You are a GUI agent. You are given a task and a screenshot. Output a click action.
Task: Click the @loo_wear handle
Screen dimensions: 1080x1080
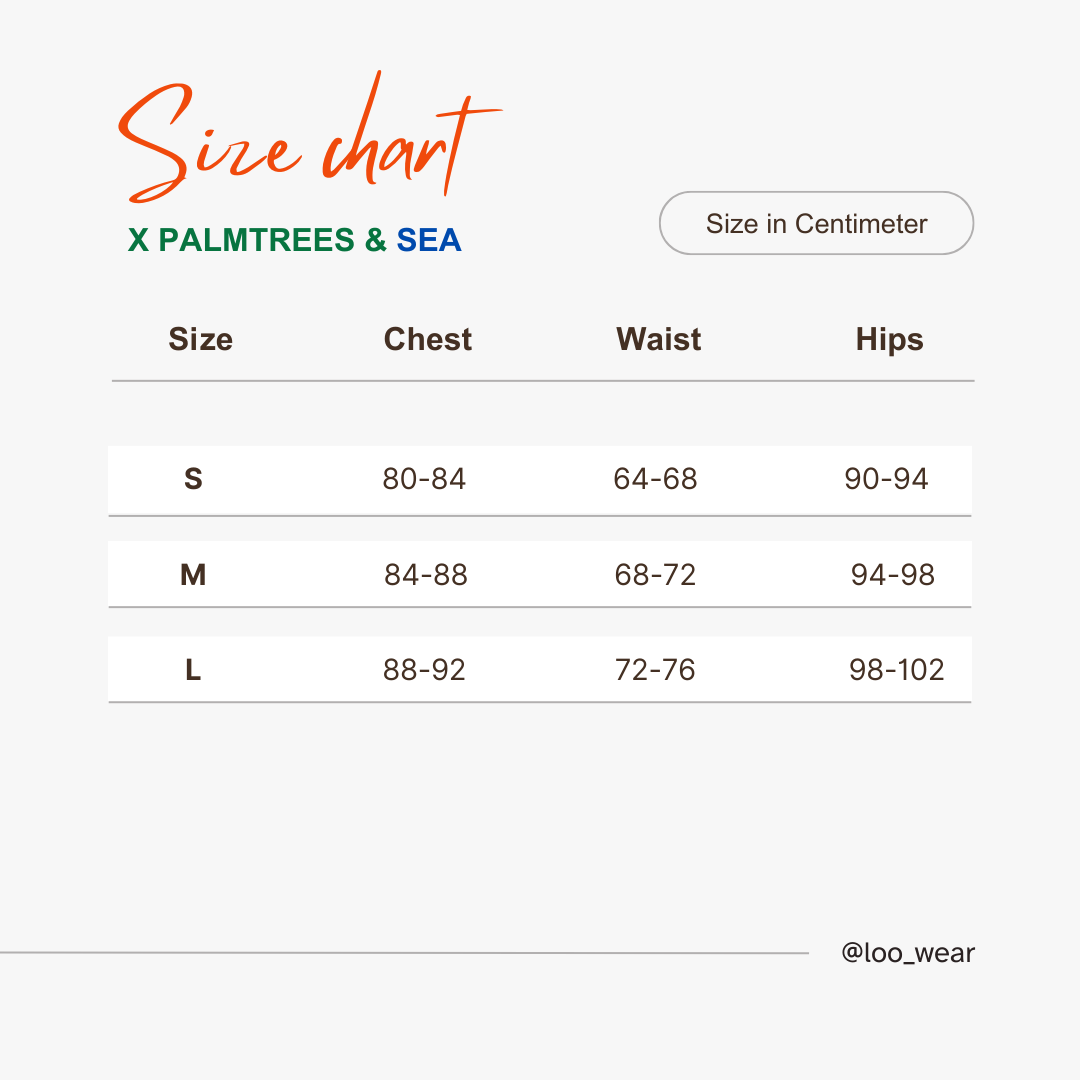click(908, 953)
